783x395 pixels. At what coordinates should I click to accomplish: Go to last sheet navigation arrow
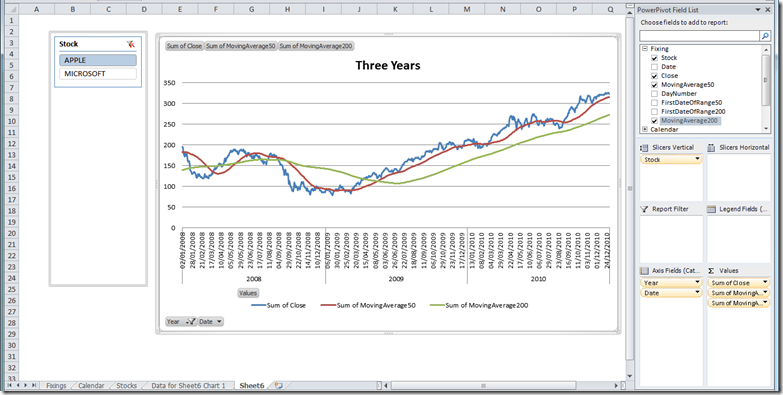[33, 386]
